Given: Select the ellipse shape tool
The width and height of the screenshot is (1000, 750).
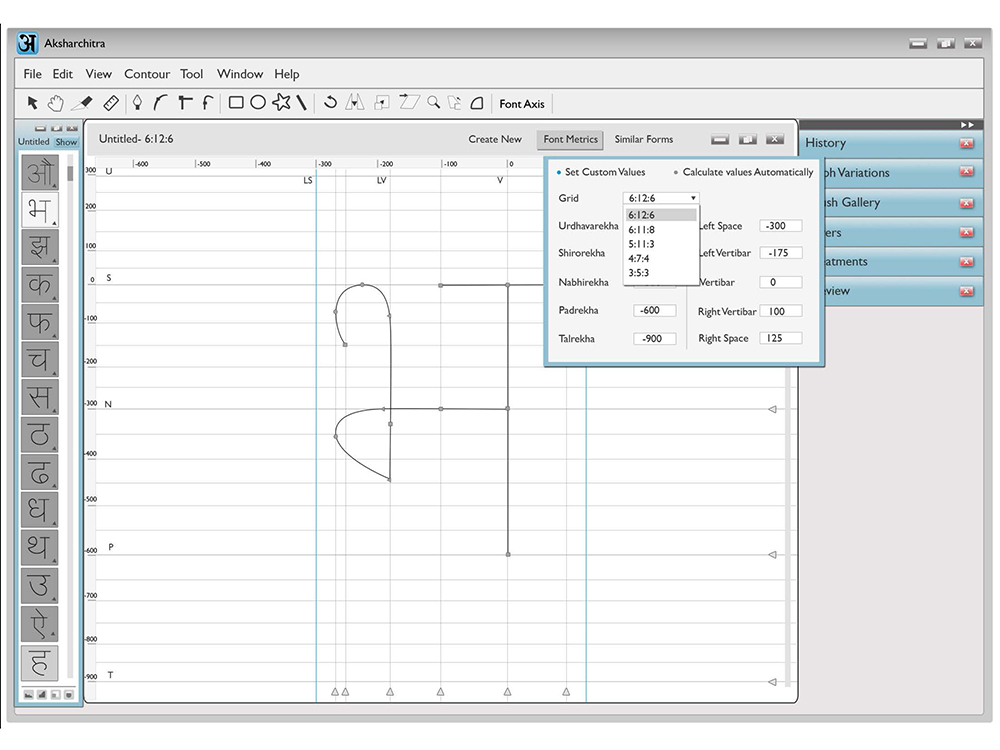Looking at the screenshot, I should tap(258, 103).
